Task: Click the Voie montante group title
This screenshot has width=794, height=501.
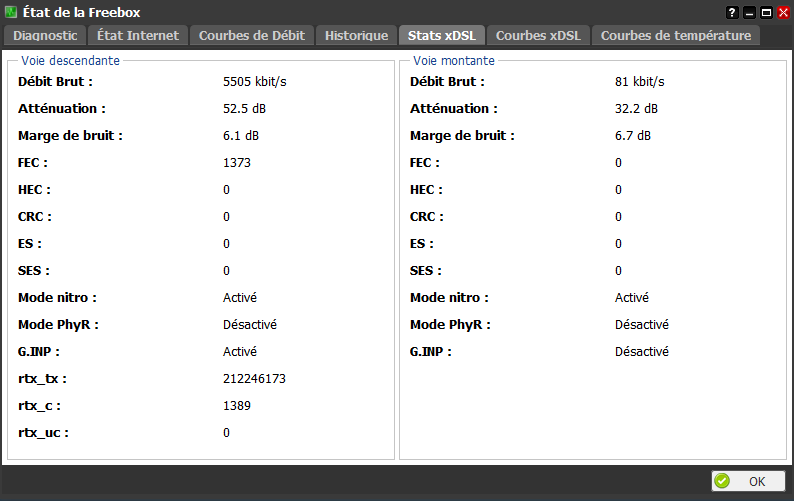Action: (x=454, y=61)
